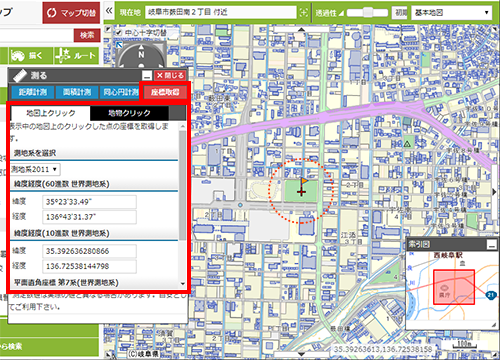Switch to 地図上クリック tab

pyautogui.click(x=51, y=113)
